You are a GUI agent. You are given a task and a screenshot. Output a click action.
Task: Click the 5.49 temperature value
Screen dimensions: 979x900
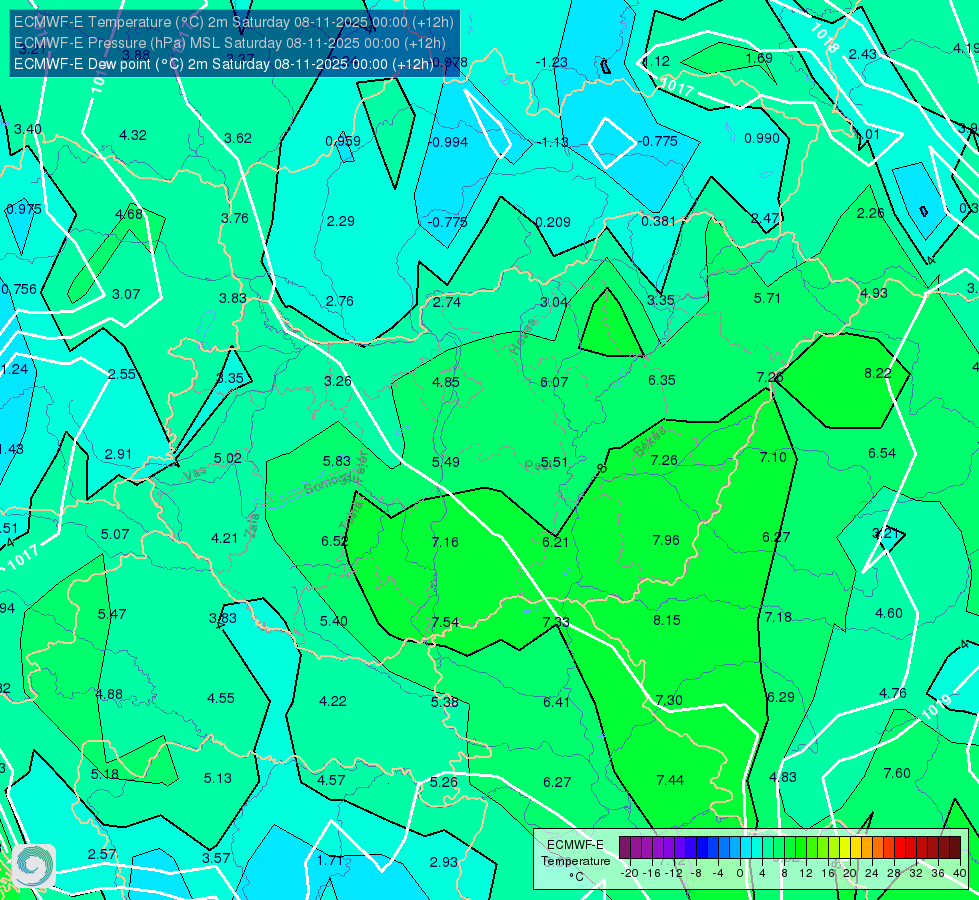[x=446, y=462]
